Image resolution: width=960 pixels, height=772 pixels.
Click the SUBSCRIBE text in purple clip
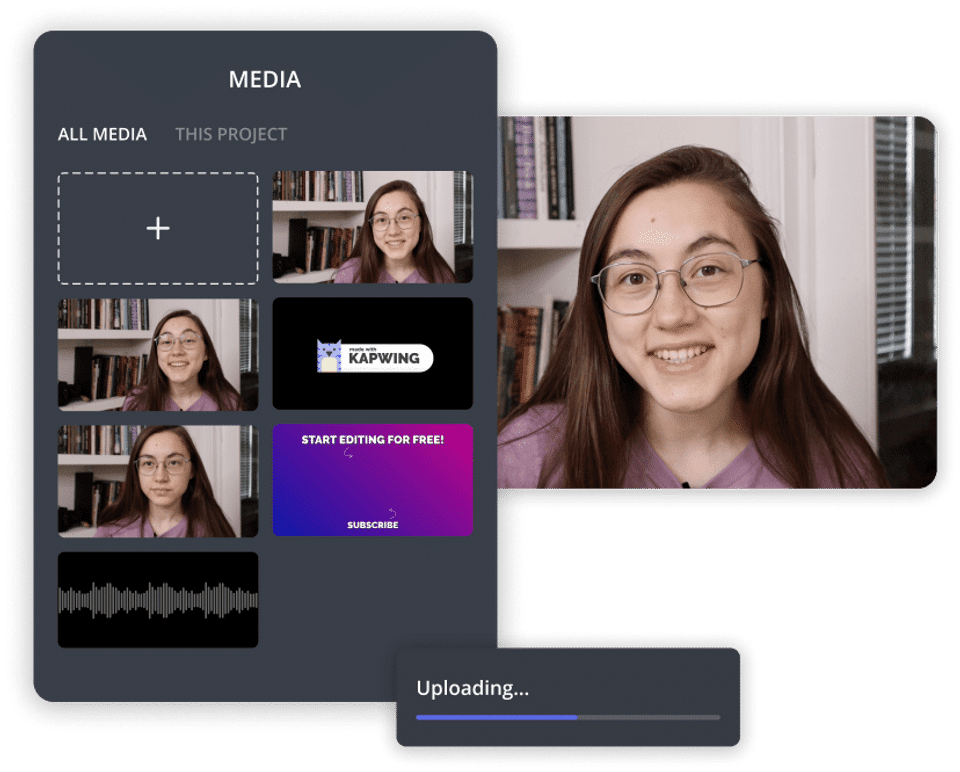coord(373,525)
